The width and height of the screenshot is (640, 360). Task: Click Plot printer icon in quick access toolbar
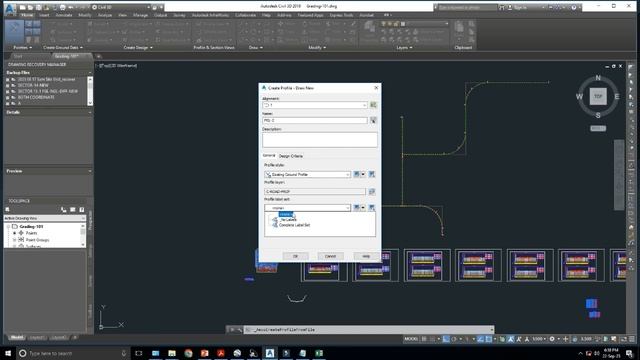click(x=62, y=7)
